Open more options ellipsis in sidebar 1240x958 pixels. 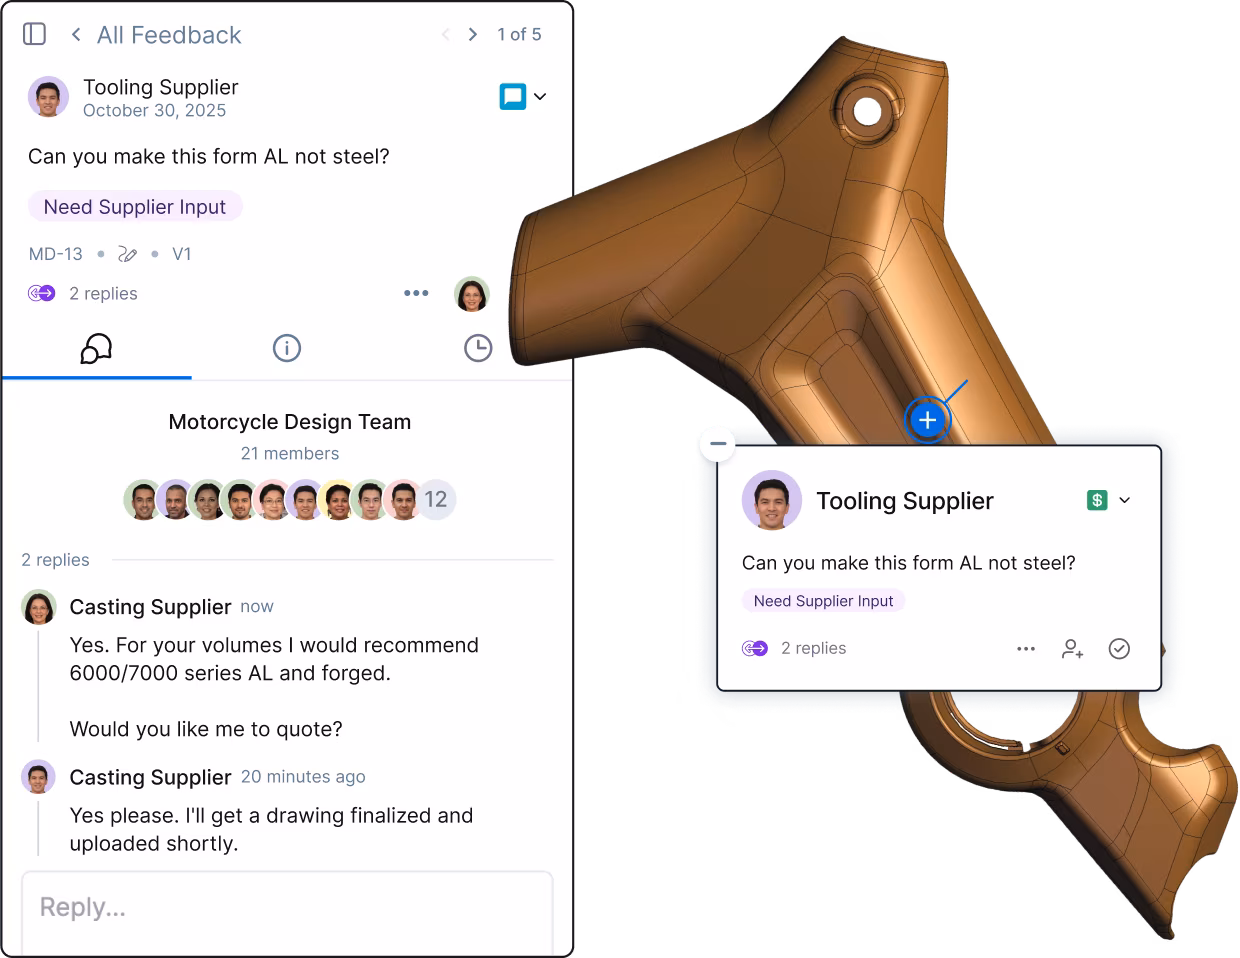click(416, 293)
